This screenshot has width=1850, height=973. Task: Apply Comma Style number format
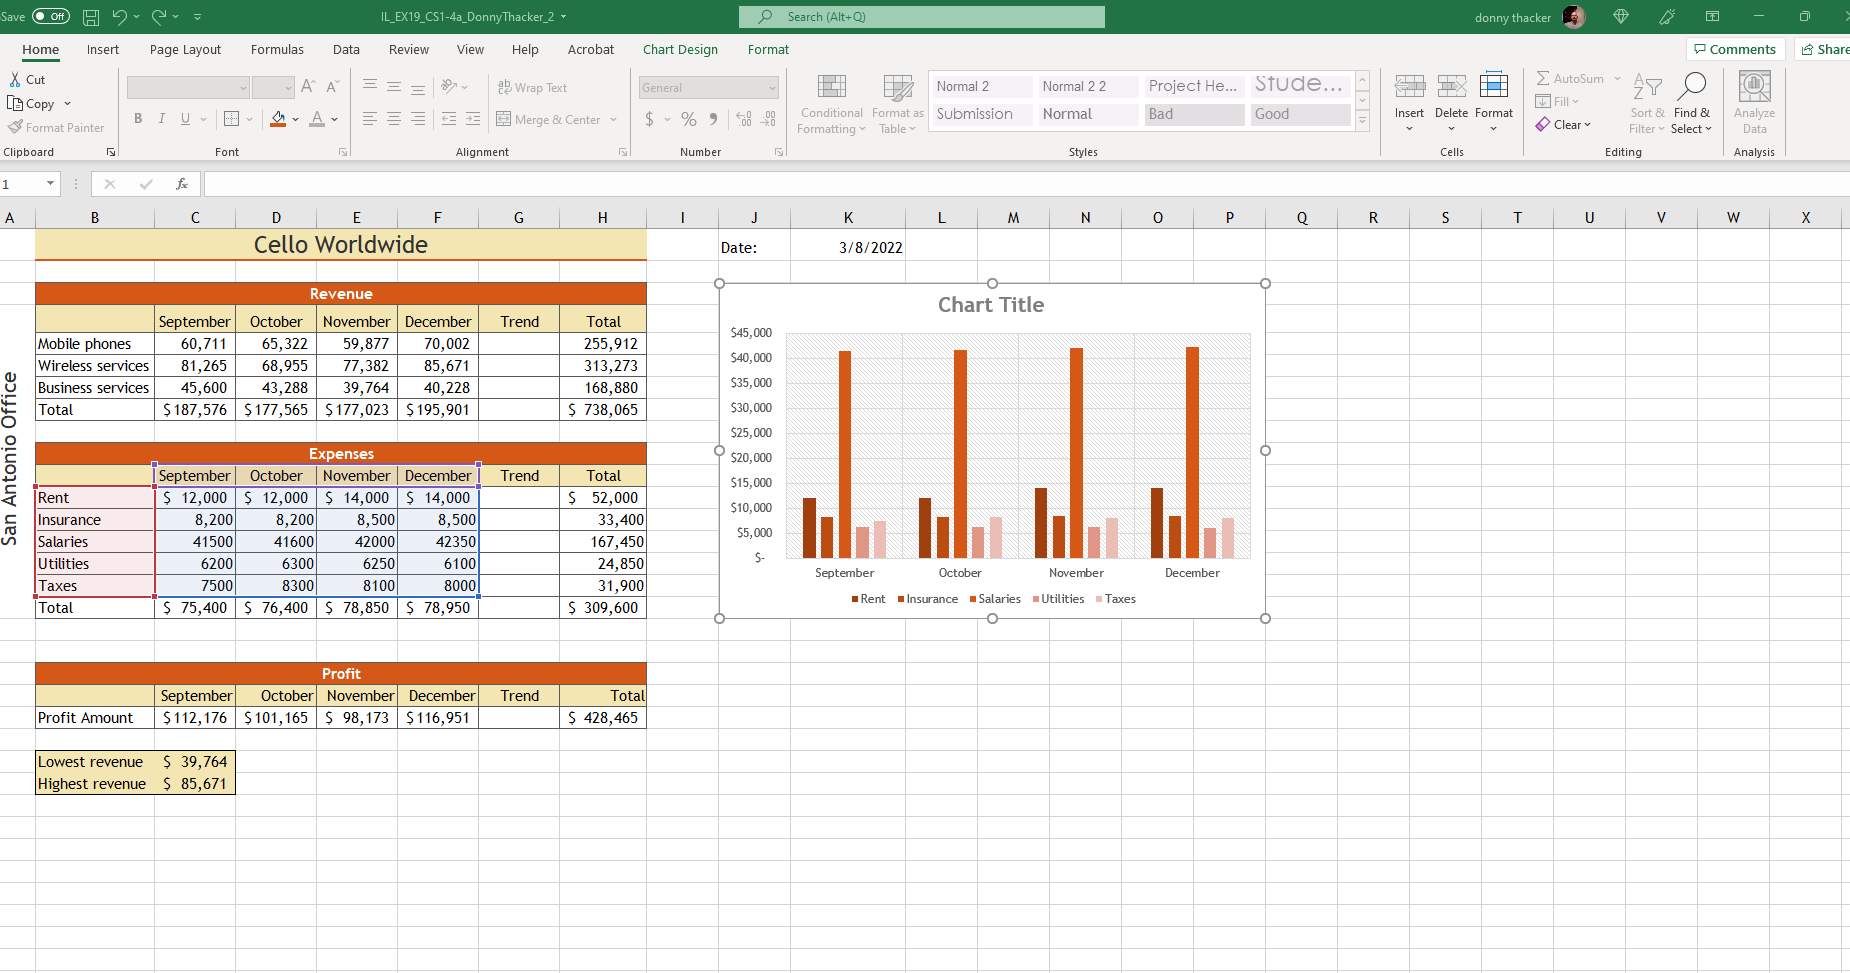click(x=713, y=119)
